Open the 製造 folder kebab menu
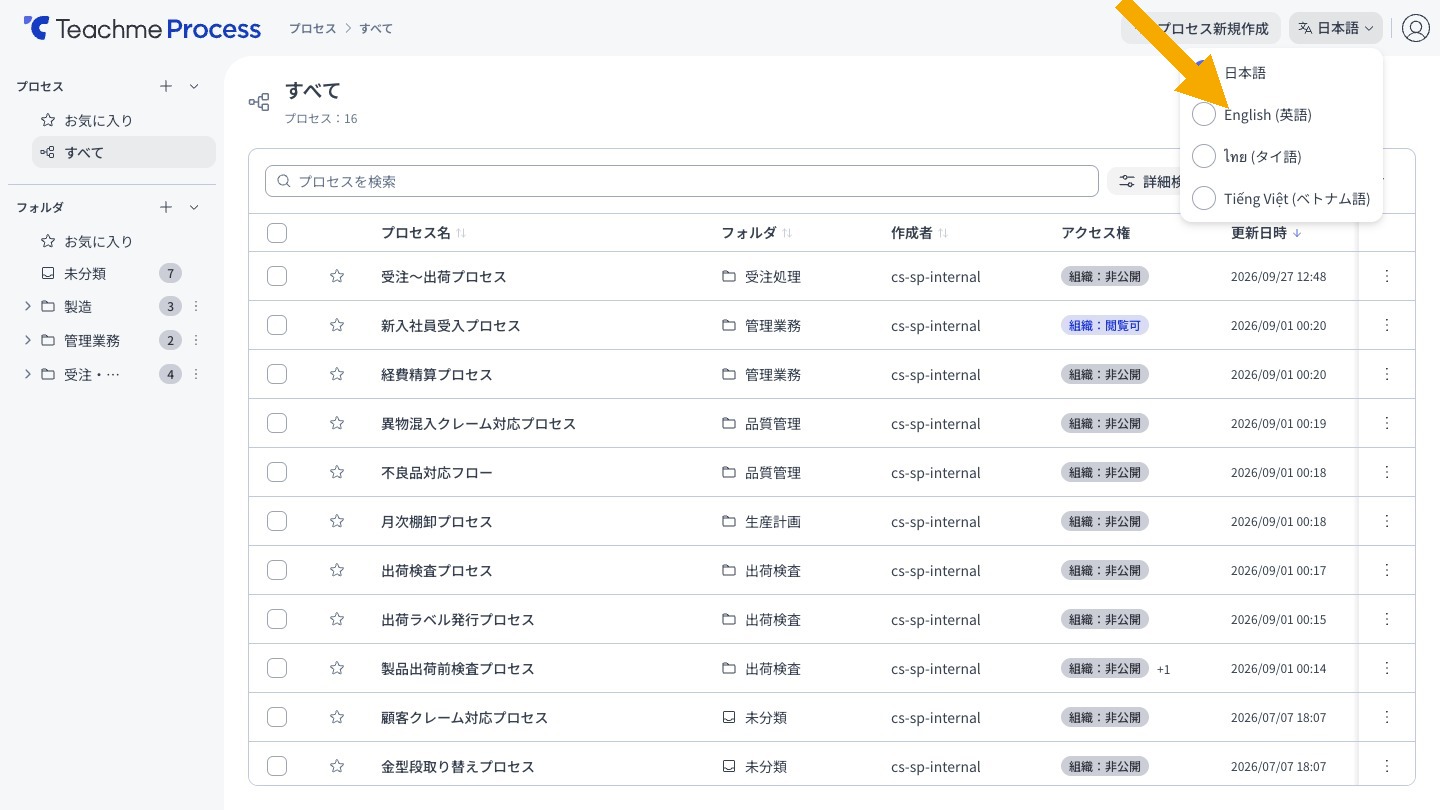 196,306
